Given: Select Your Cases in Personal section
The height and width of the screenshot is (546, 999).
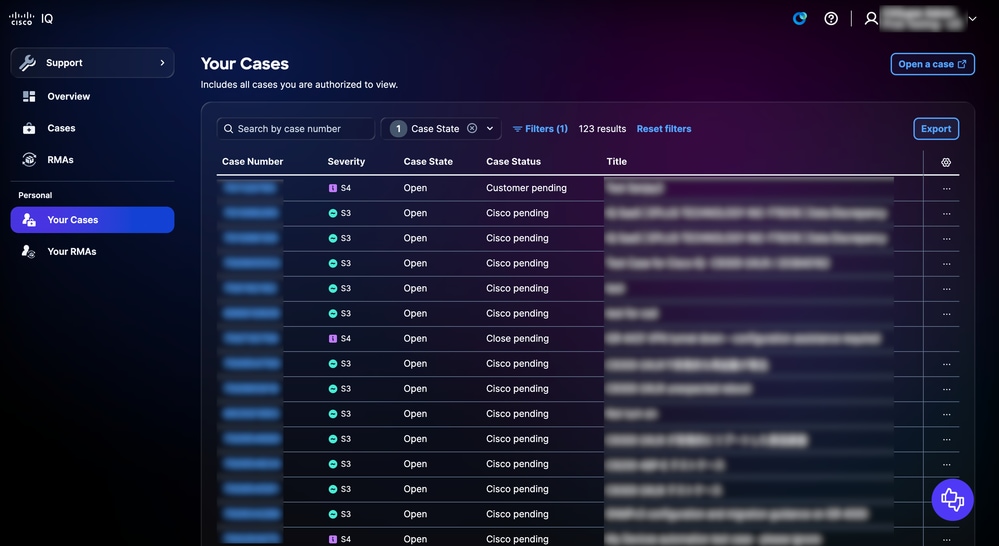Looking at the screenshot, I should coord(92,220).
